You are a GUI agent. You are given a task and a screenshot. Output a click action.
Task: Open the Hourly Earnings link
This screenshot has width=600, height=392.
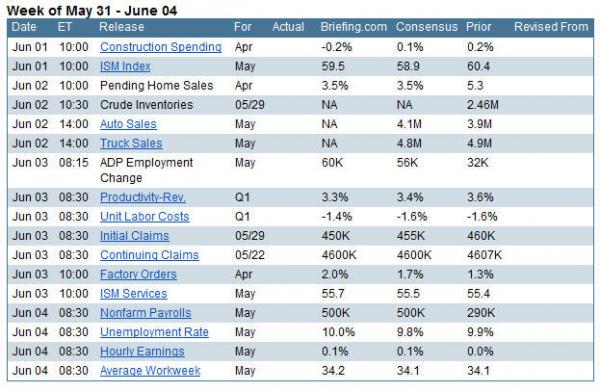[142, 351]
